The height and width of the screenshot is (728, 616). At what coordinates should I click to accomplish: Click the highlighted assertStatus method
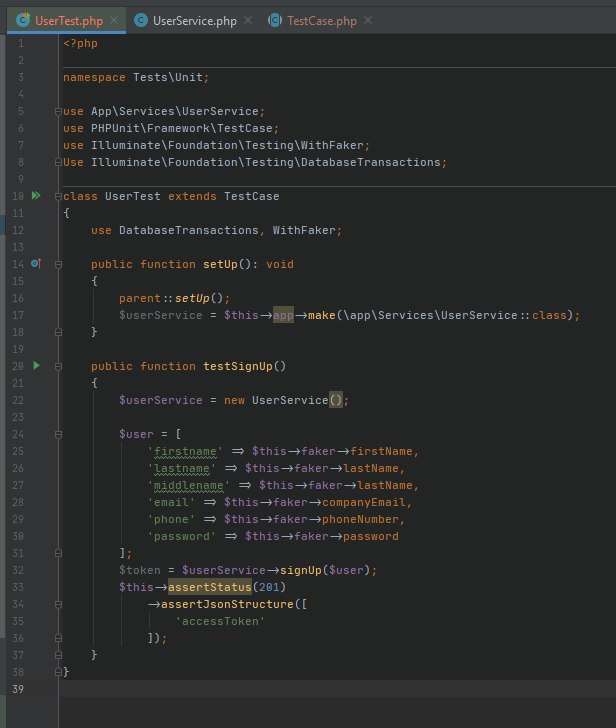(209, 587)
